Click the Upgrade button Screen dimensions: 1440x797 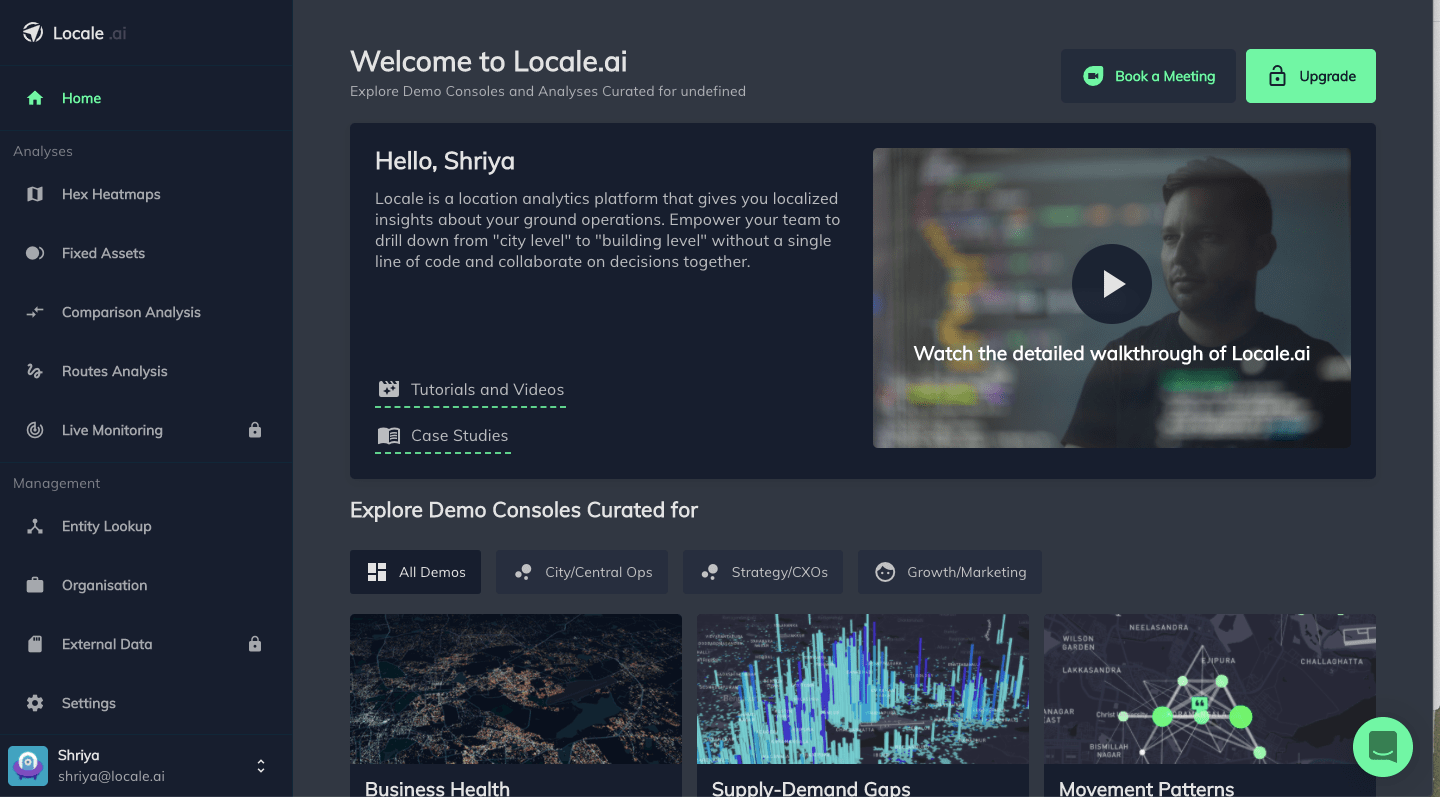click(x=1311, y=76)
